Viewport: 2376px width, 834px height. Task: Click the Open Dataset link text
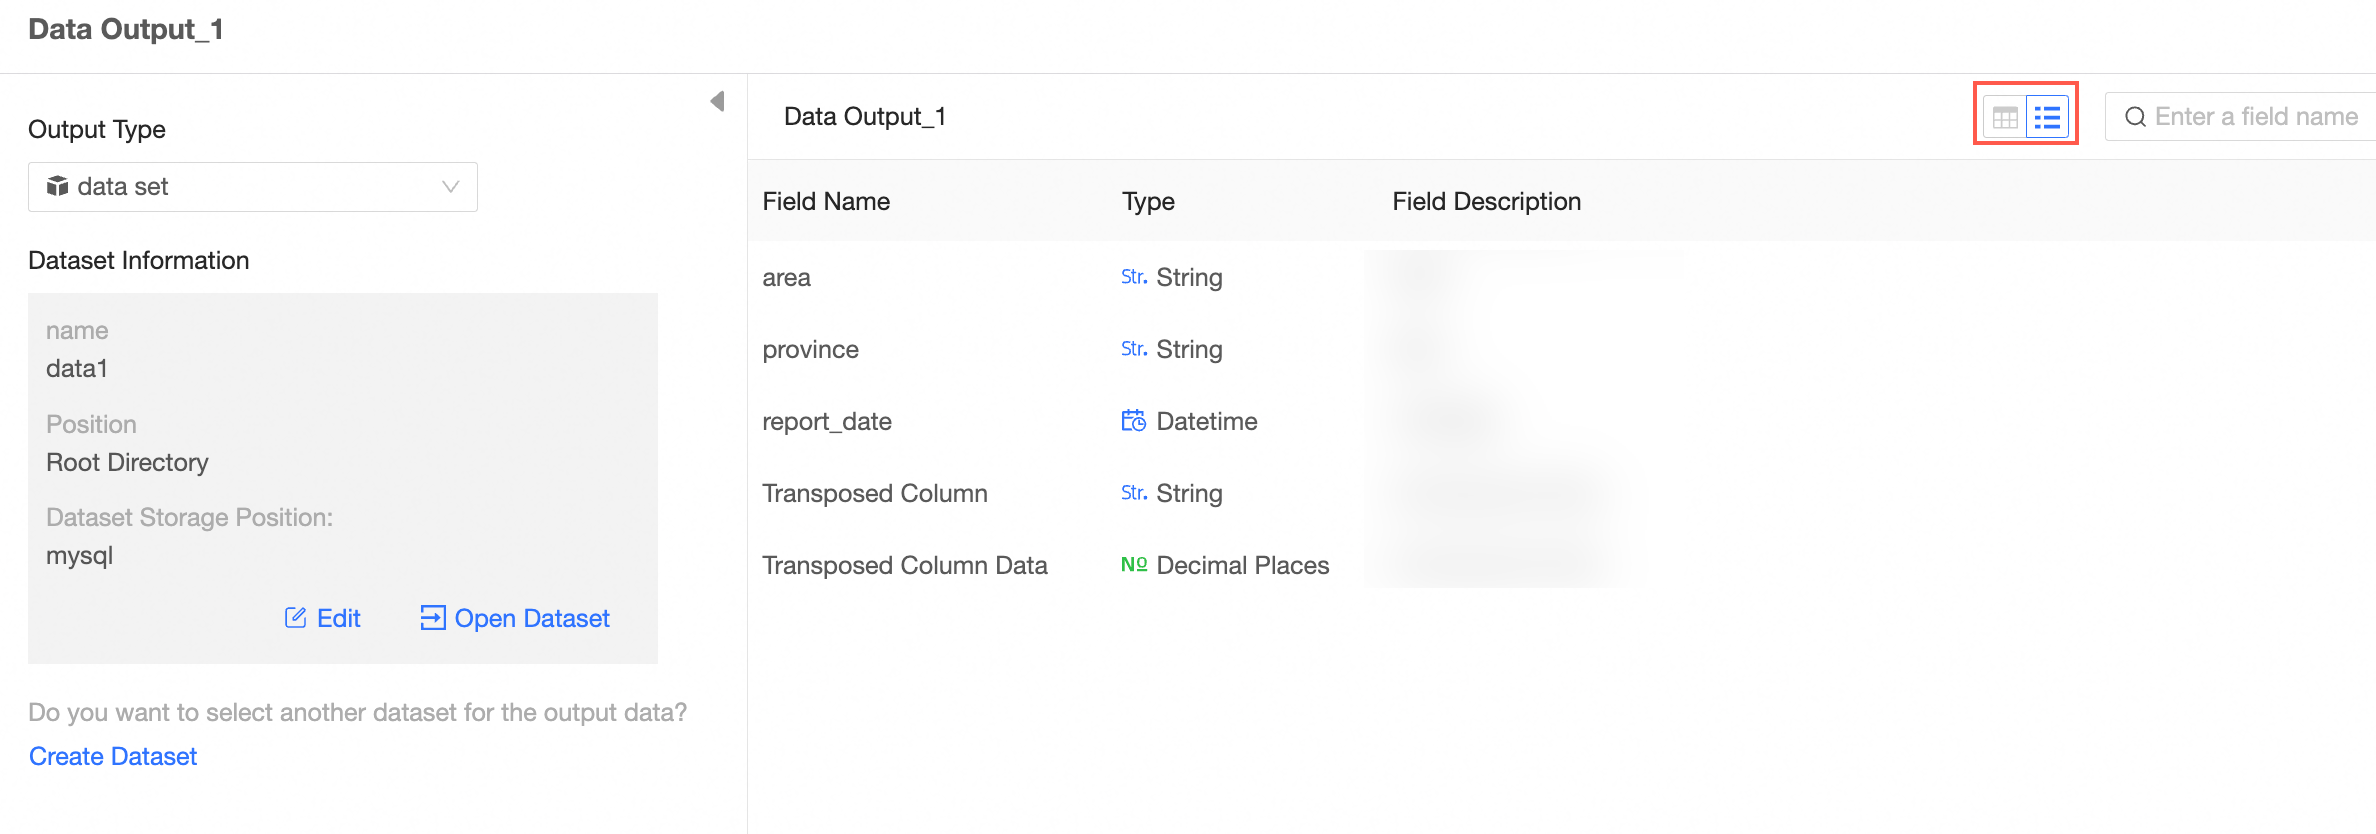click(x=532, y=618)
